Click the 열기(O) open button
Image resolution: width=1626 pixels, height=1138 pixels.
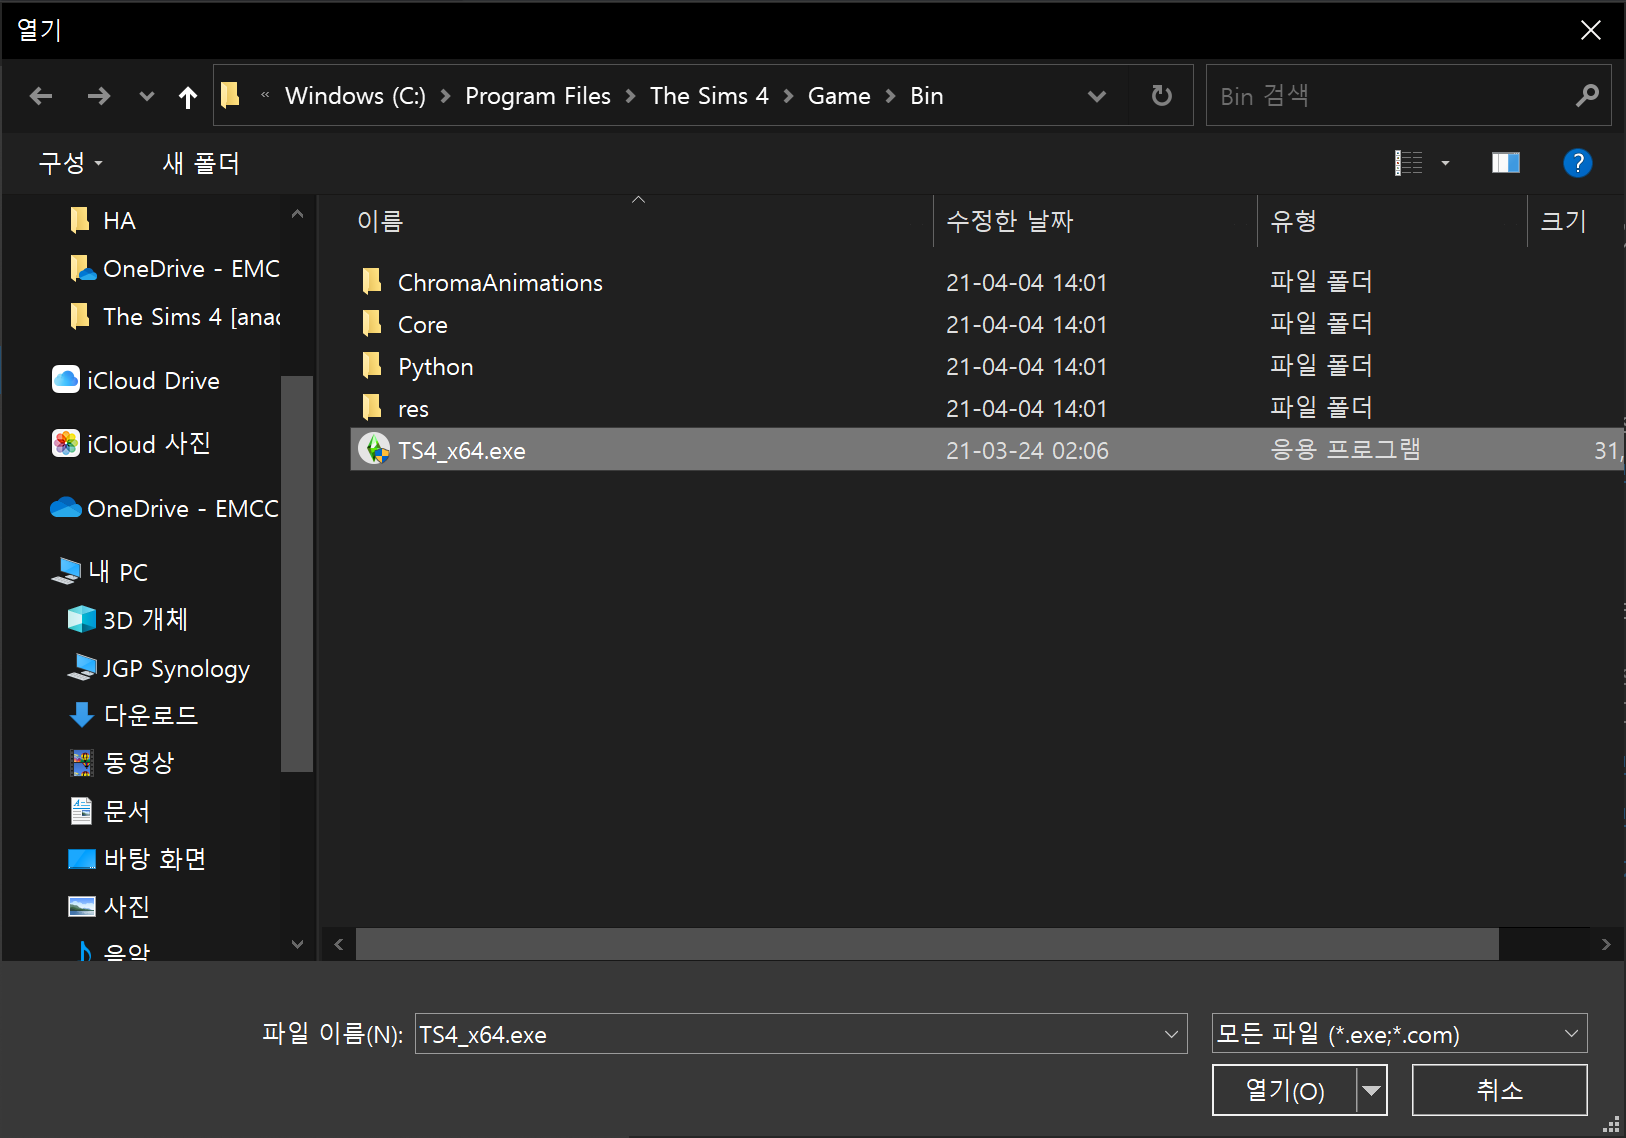point(1285,1090)
